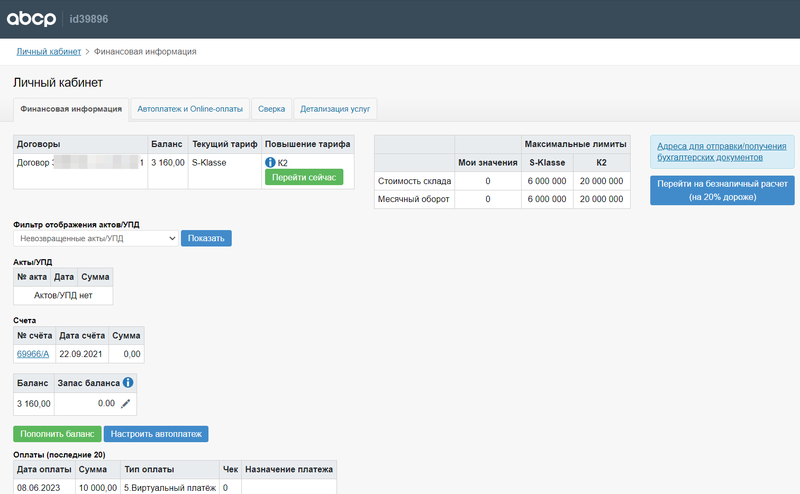This screenshot has height=494, width=800.
Task: Click info icon next to K2 tariff
Action: (270, 162)
